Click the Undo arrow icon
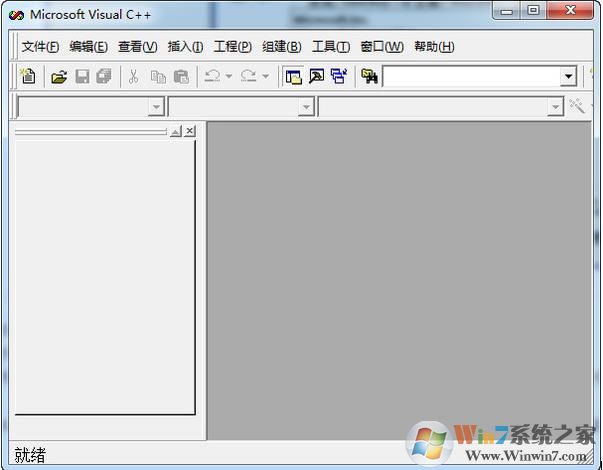 pos(212,76)
